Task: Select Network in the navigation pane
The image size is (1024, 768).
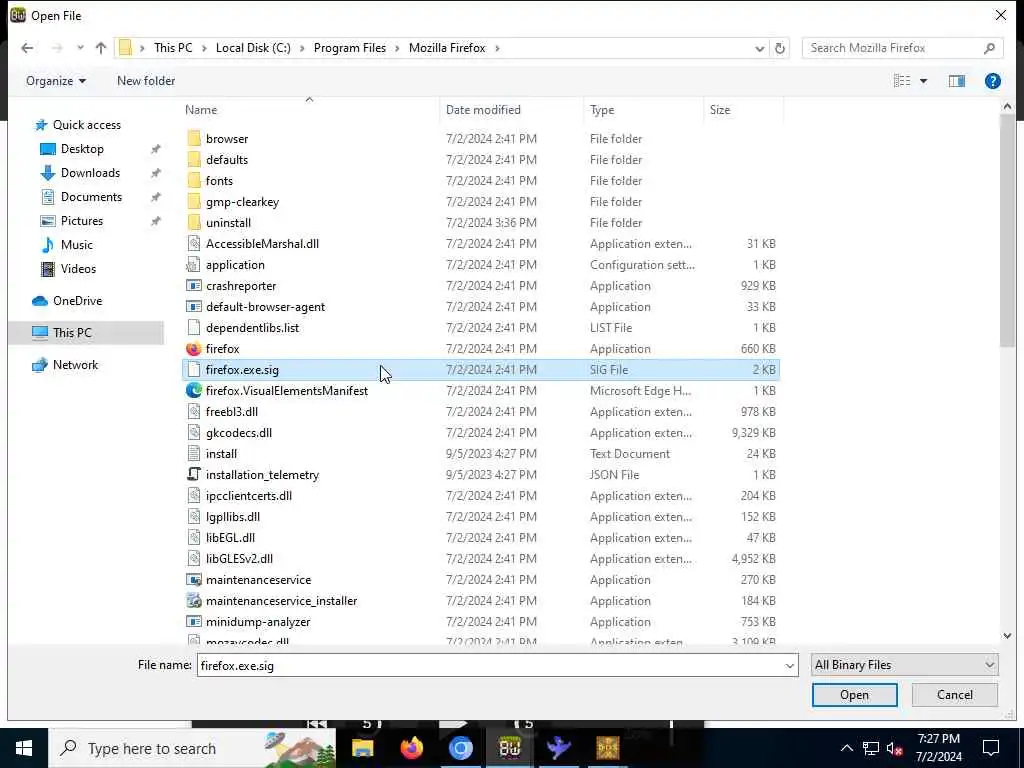Action: coord(75,365)
